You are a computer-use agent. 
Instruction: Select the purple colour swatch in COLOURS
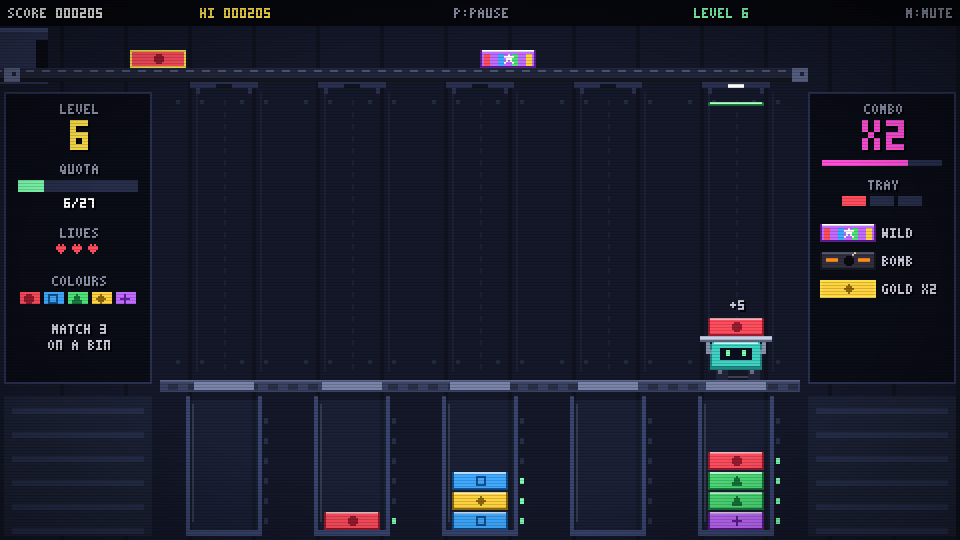click(x=126, y=298)
